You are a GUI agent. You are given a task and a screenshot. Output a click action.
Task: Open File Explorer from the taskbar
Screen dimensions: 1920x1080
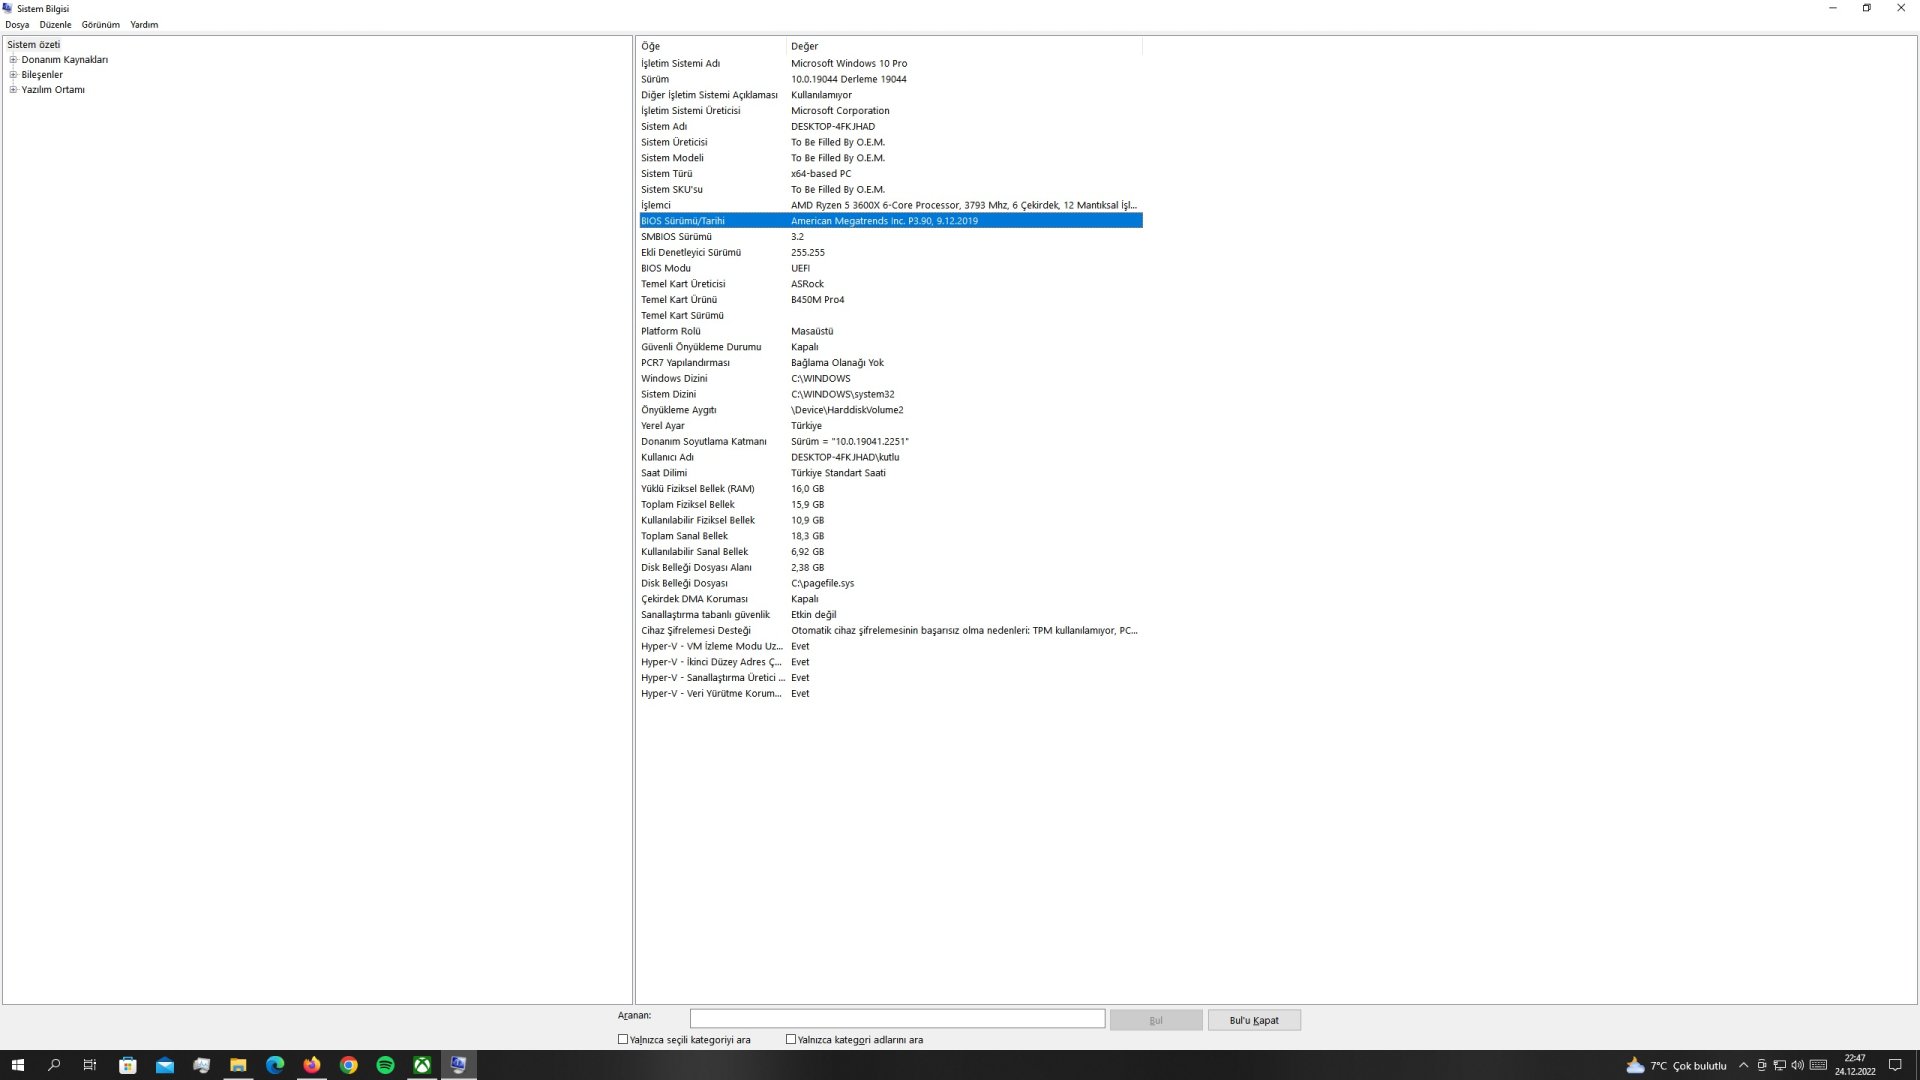click(238, 1065)
